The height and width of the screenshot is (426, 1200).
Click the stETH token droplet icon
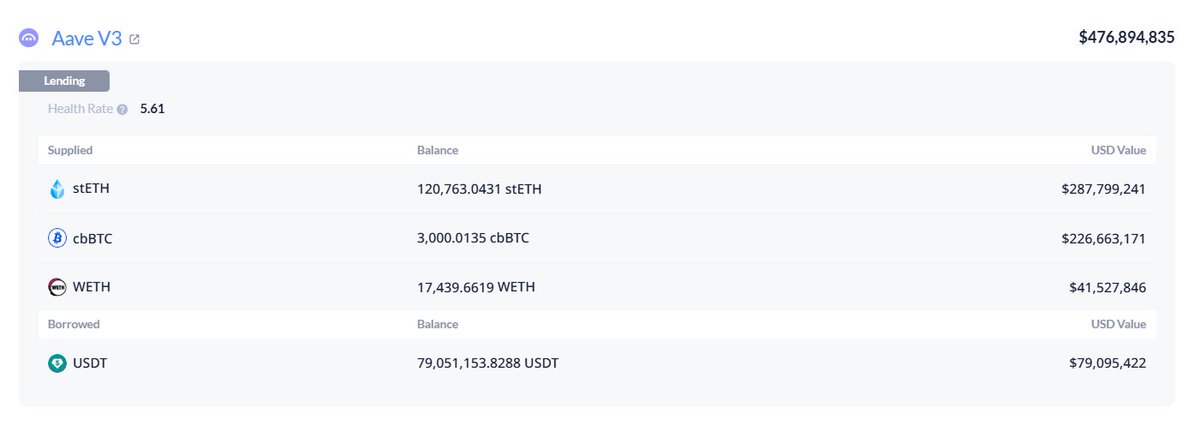57,189
